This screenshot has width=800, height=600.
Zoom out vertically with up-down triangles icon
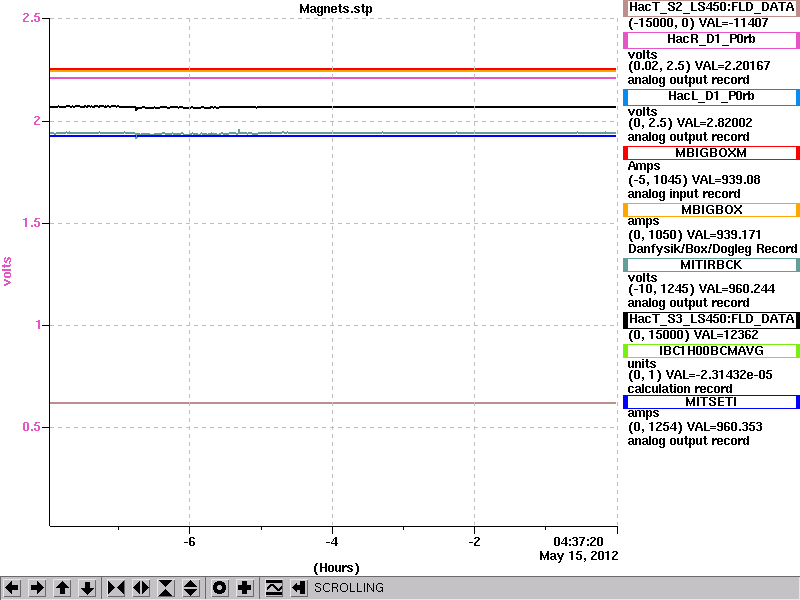[191, 588]
